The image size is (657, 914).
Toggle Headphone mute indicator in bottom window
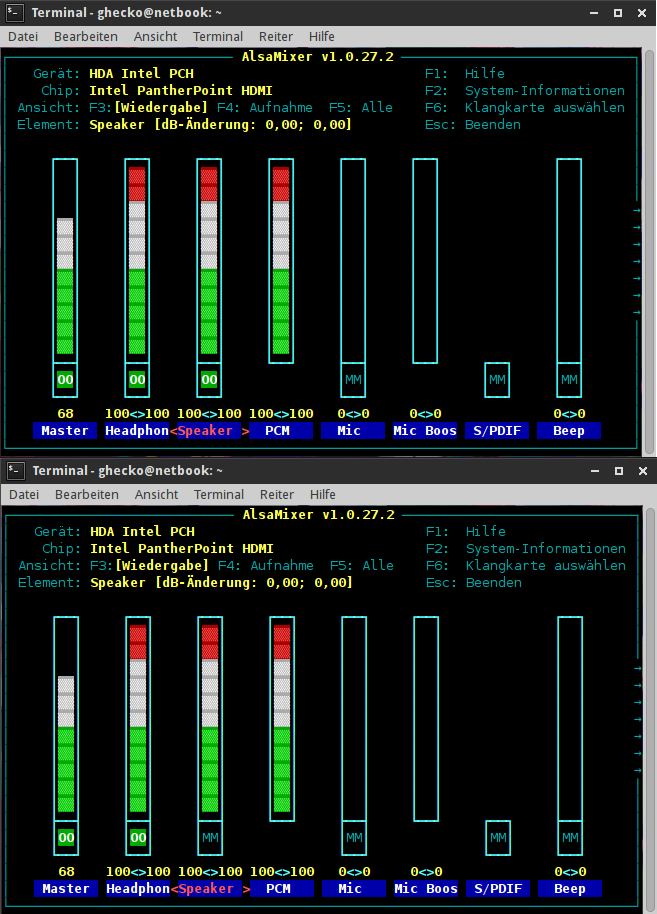(x=138, y=838)
